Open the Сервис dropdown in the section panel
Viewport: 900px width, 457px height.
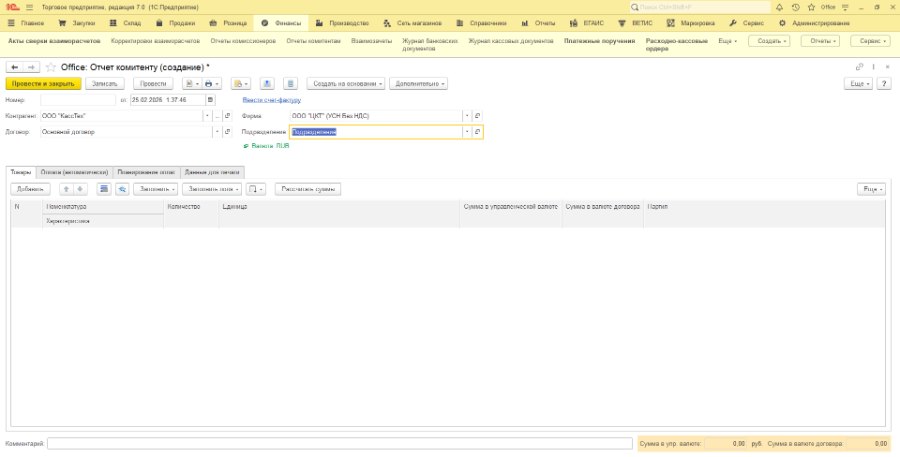tap(870, 41)
